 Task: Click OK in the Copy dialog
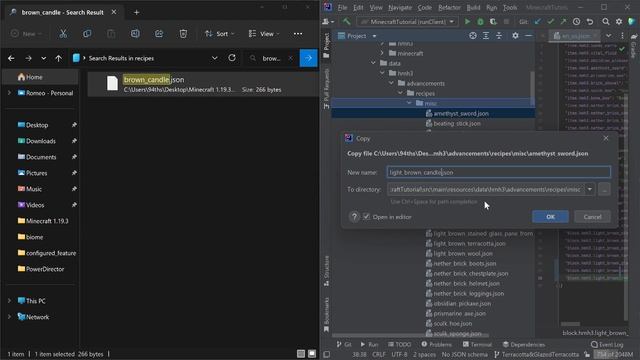(550, 217)
